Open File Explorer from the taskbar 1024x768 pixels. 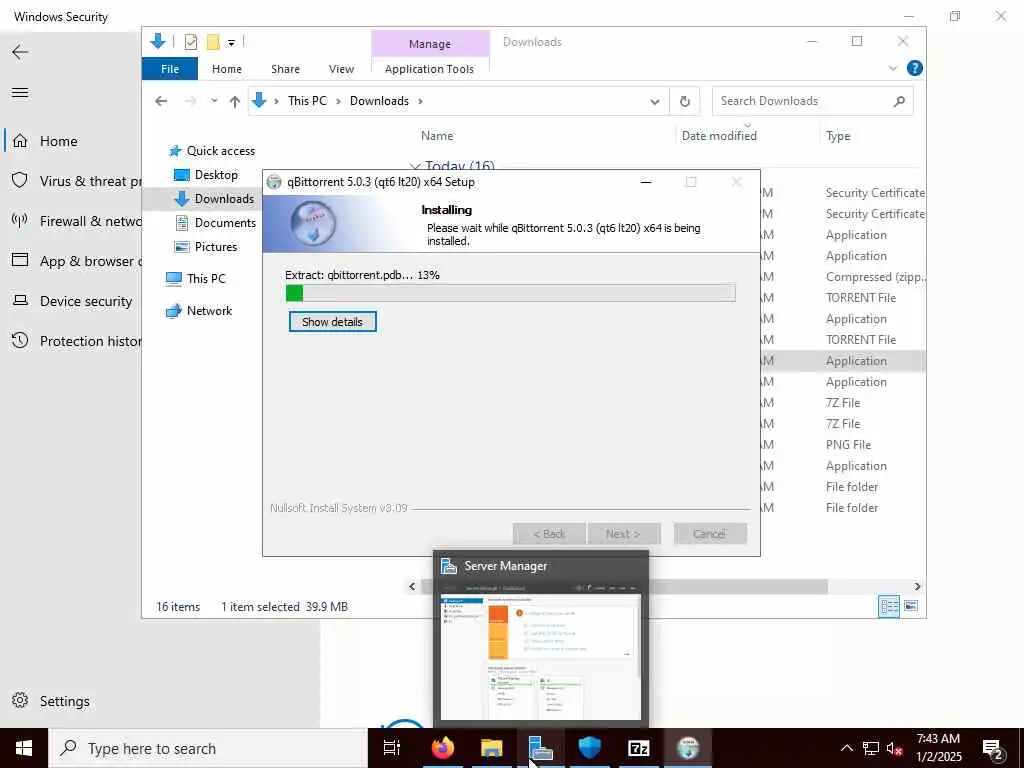pos(491,748)
